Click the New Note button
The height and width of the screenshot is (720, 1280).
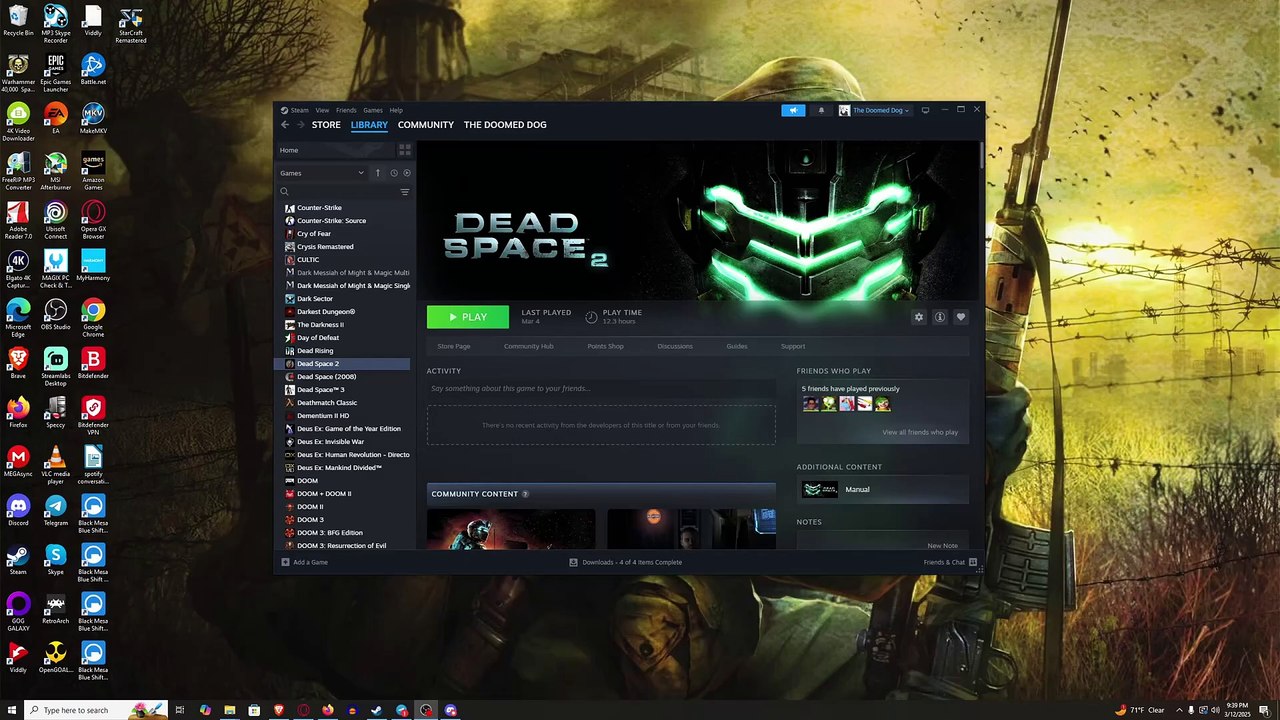pyautogui.click(x=942, y=546)
